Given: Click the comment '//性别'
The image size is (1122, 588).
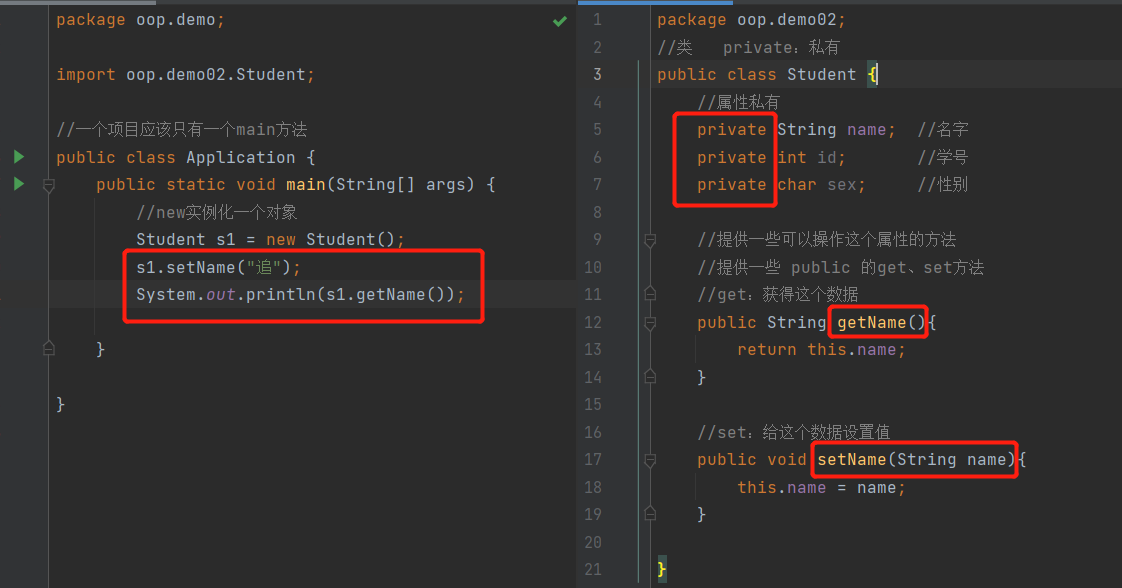Looking at the screenshot, I should (943, 185).
